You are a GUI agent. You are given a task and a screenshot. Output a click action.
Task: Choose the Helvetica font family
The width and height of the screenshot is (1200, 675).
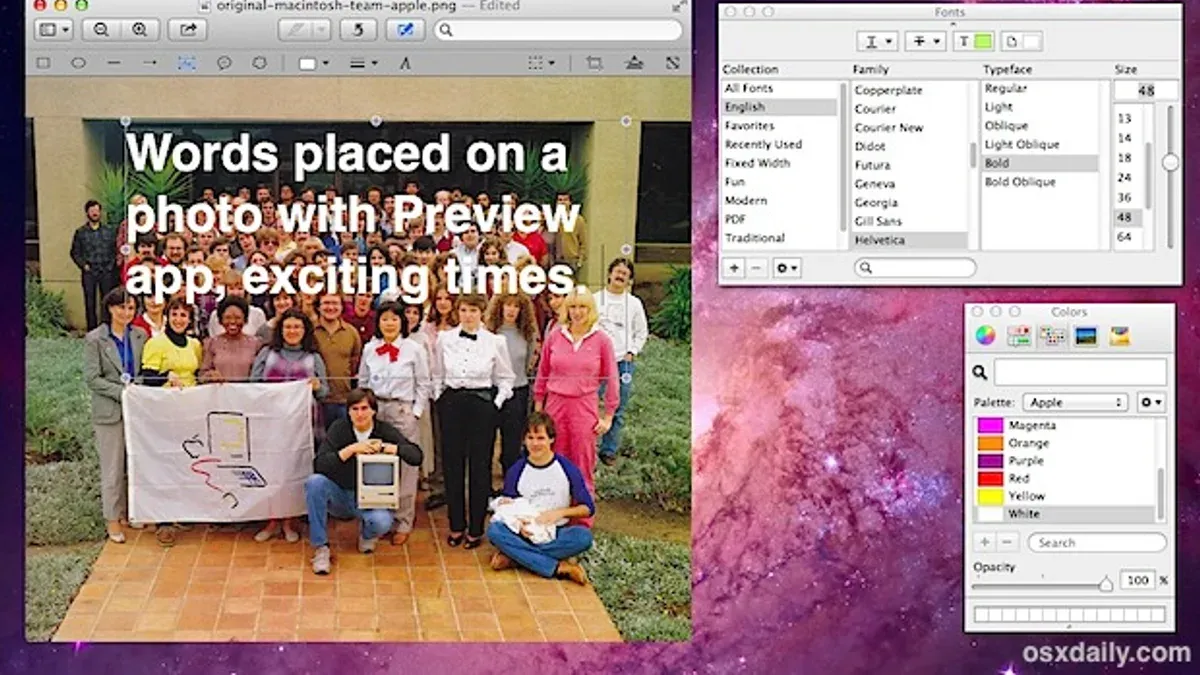(909, 241)
